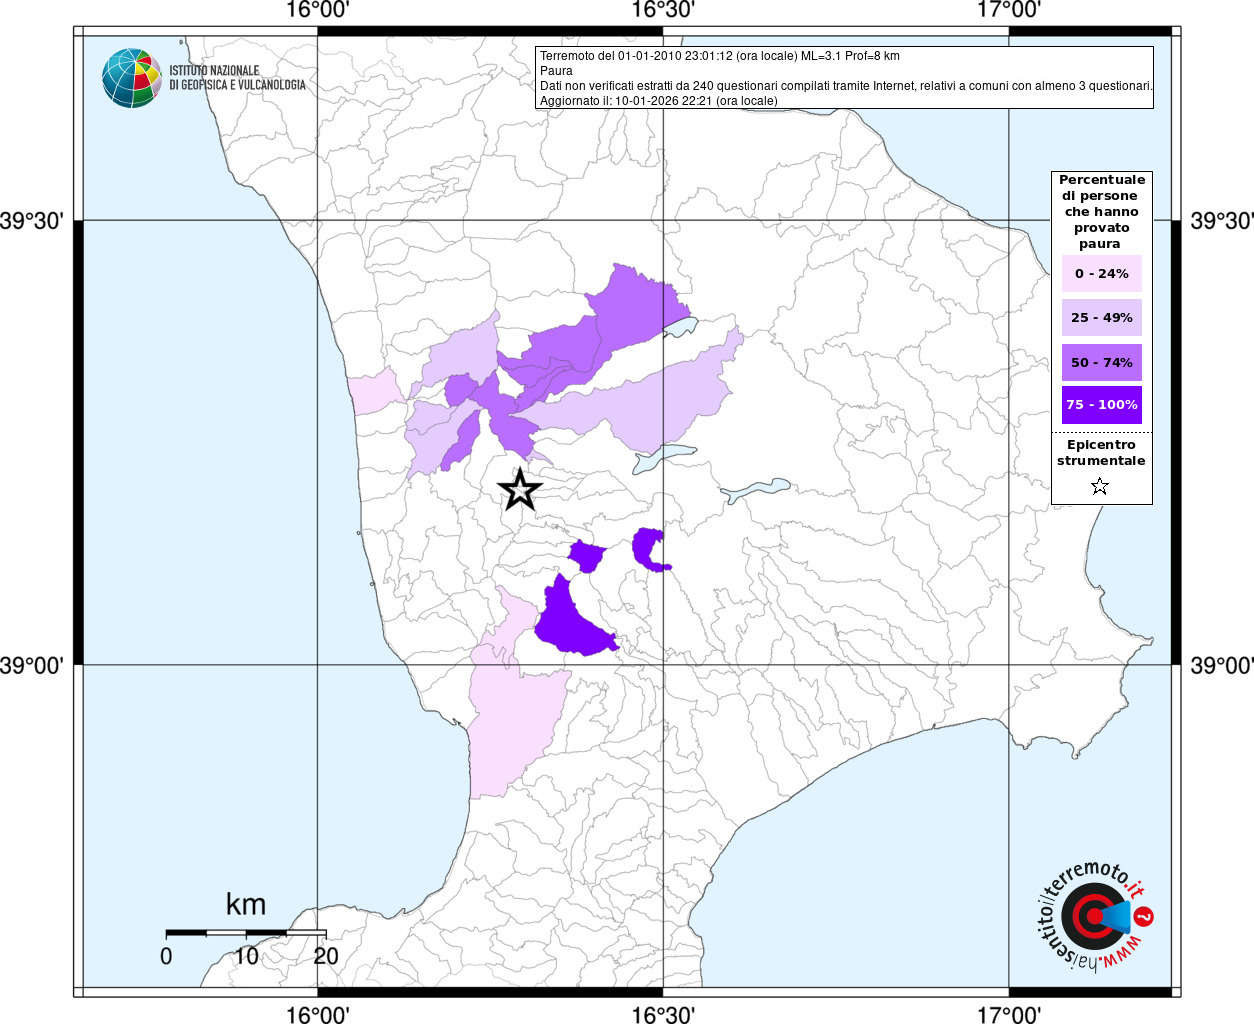Click the scale bar '0' value
This screenshot has height=1024, width=1254.
[x=166, y=956]
